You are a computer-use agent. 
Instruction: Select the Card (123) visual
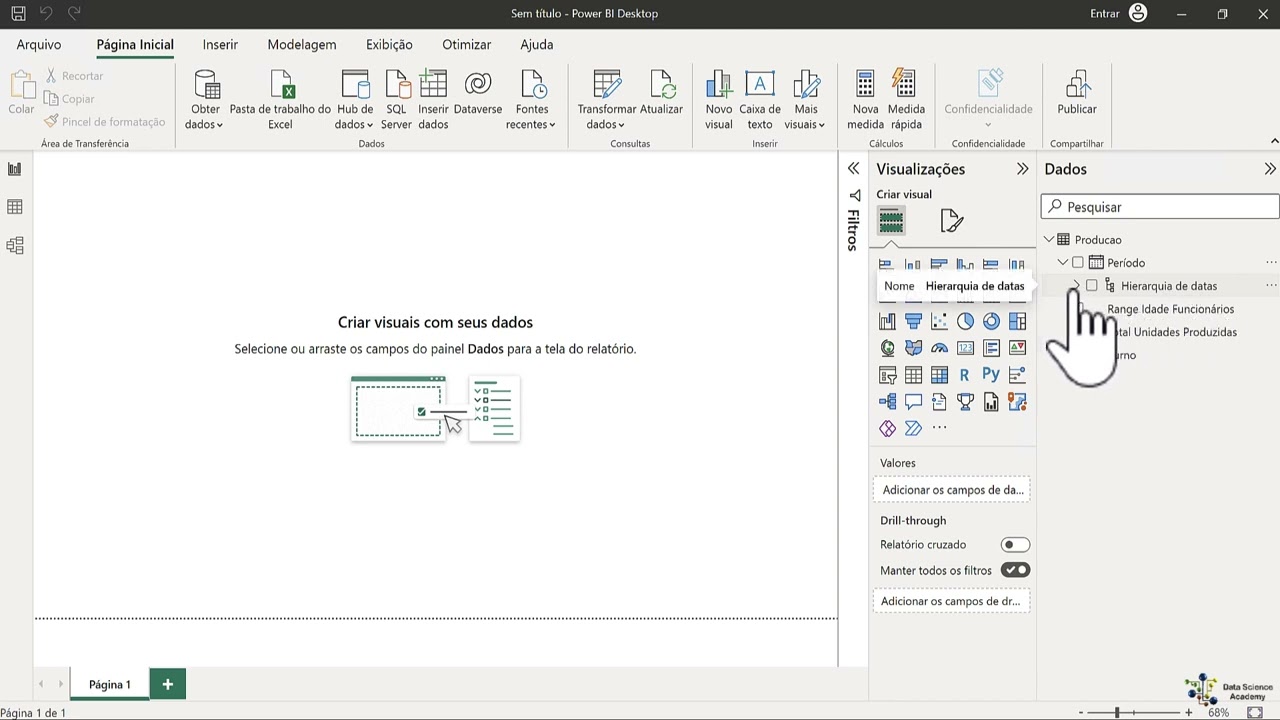point(965,348)
